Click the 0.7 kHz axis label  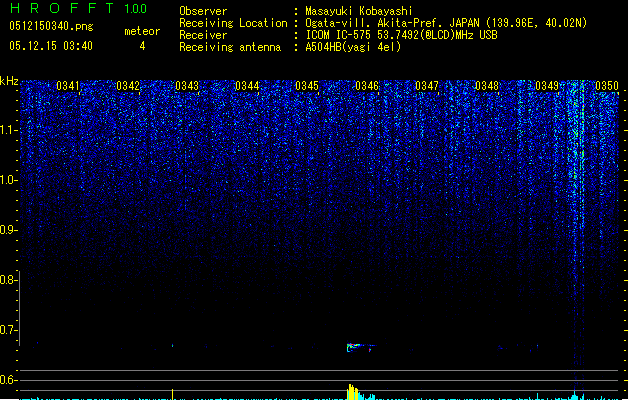[x=8, y=330]
